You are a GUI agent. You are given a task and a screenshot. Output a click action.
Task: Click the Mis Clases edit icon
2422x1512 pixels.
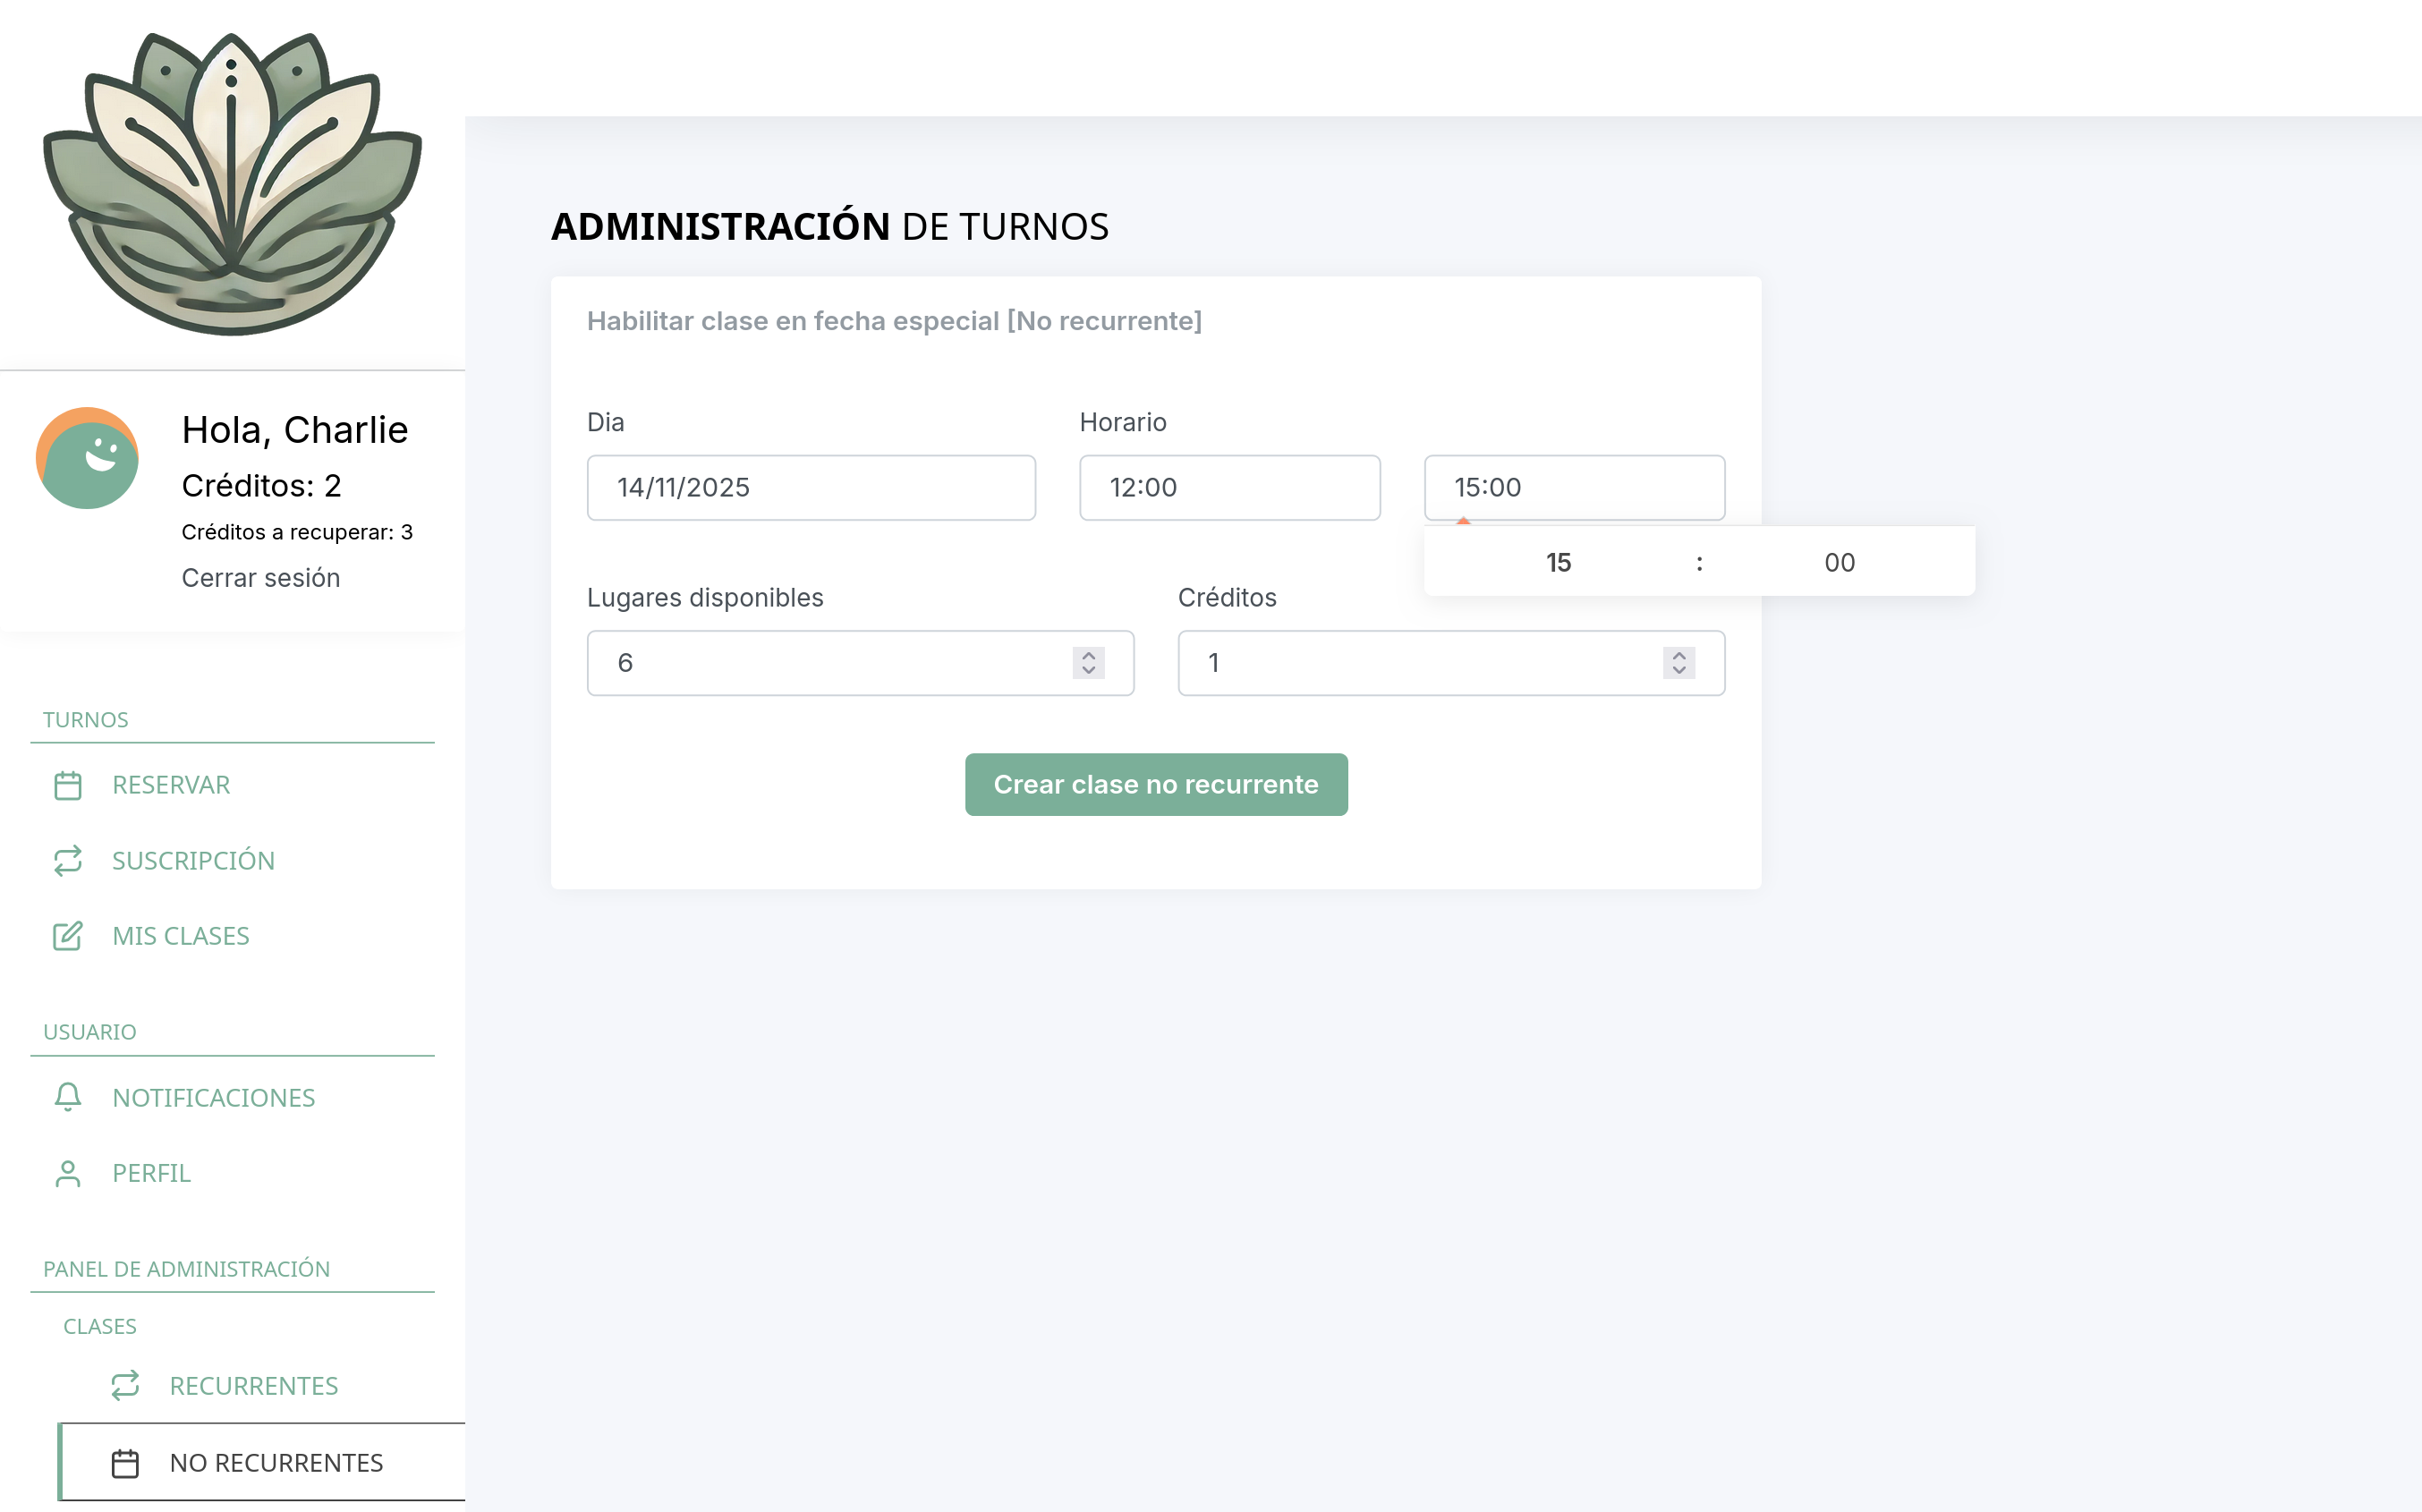[67, 936]
